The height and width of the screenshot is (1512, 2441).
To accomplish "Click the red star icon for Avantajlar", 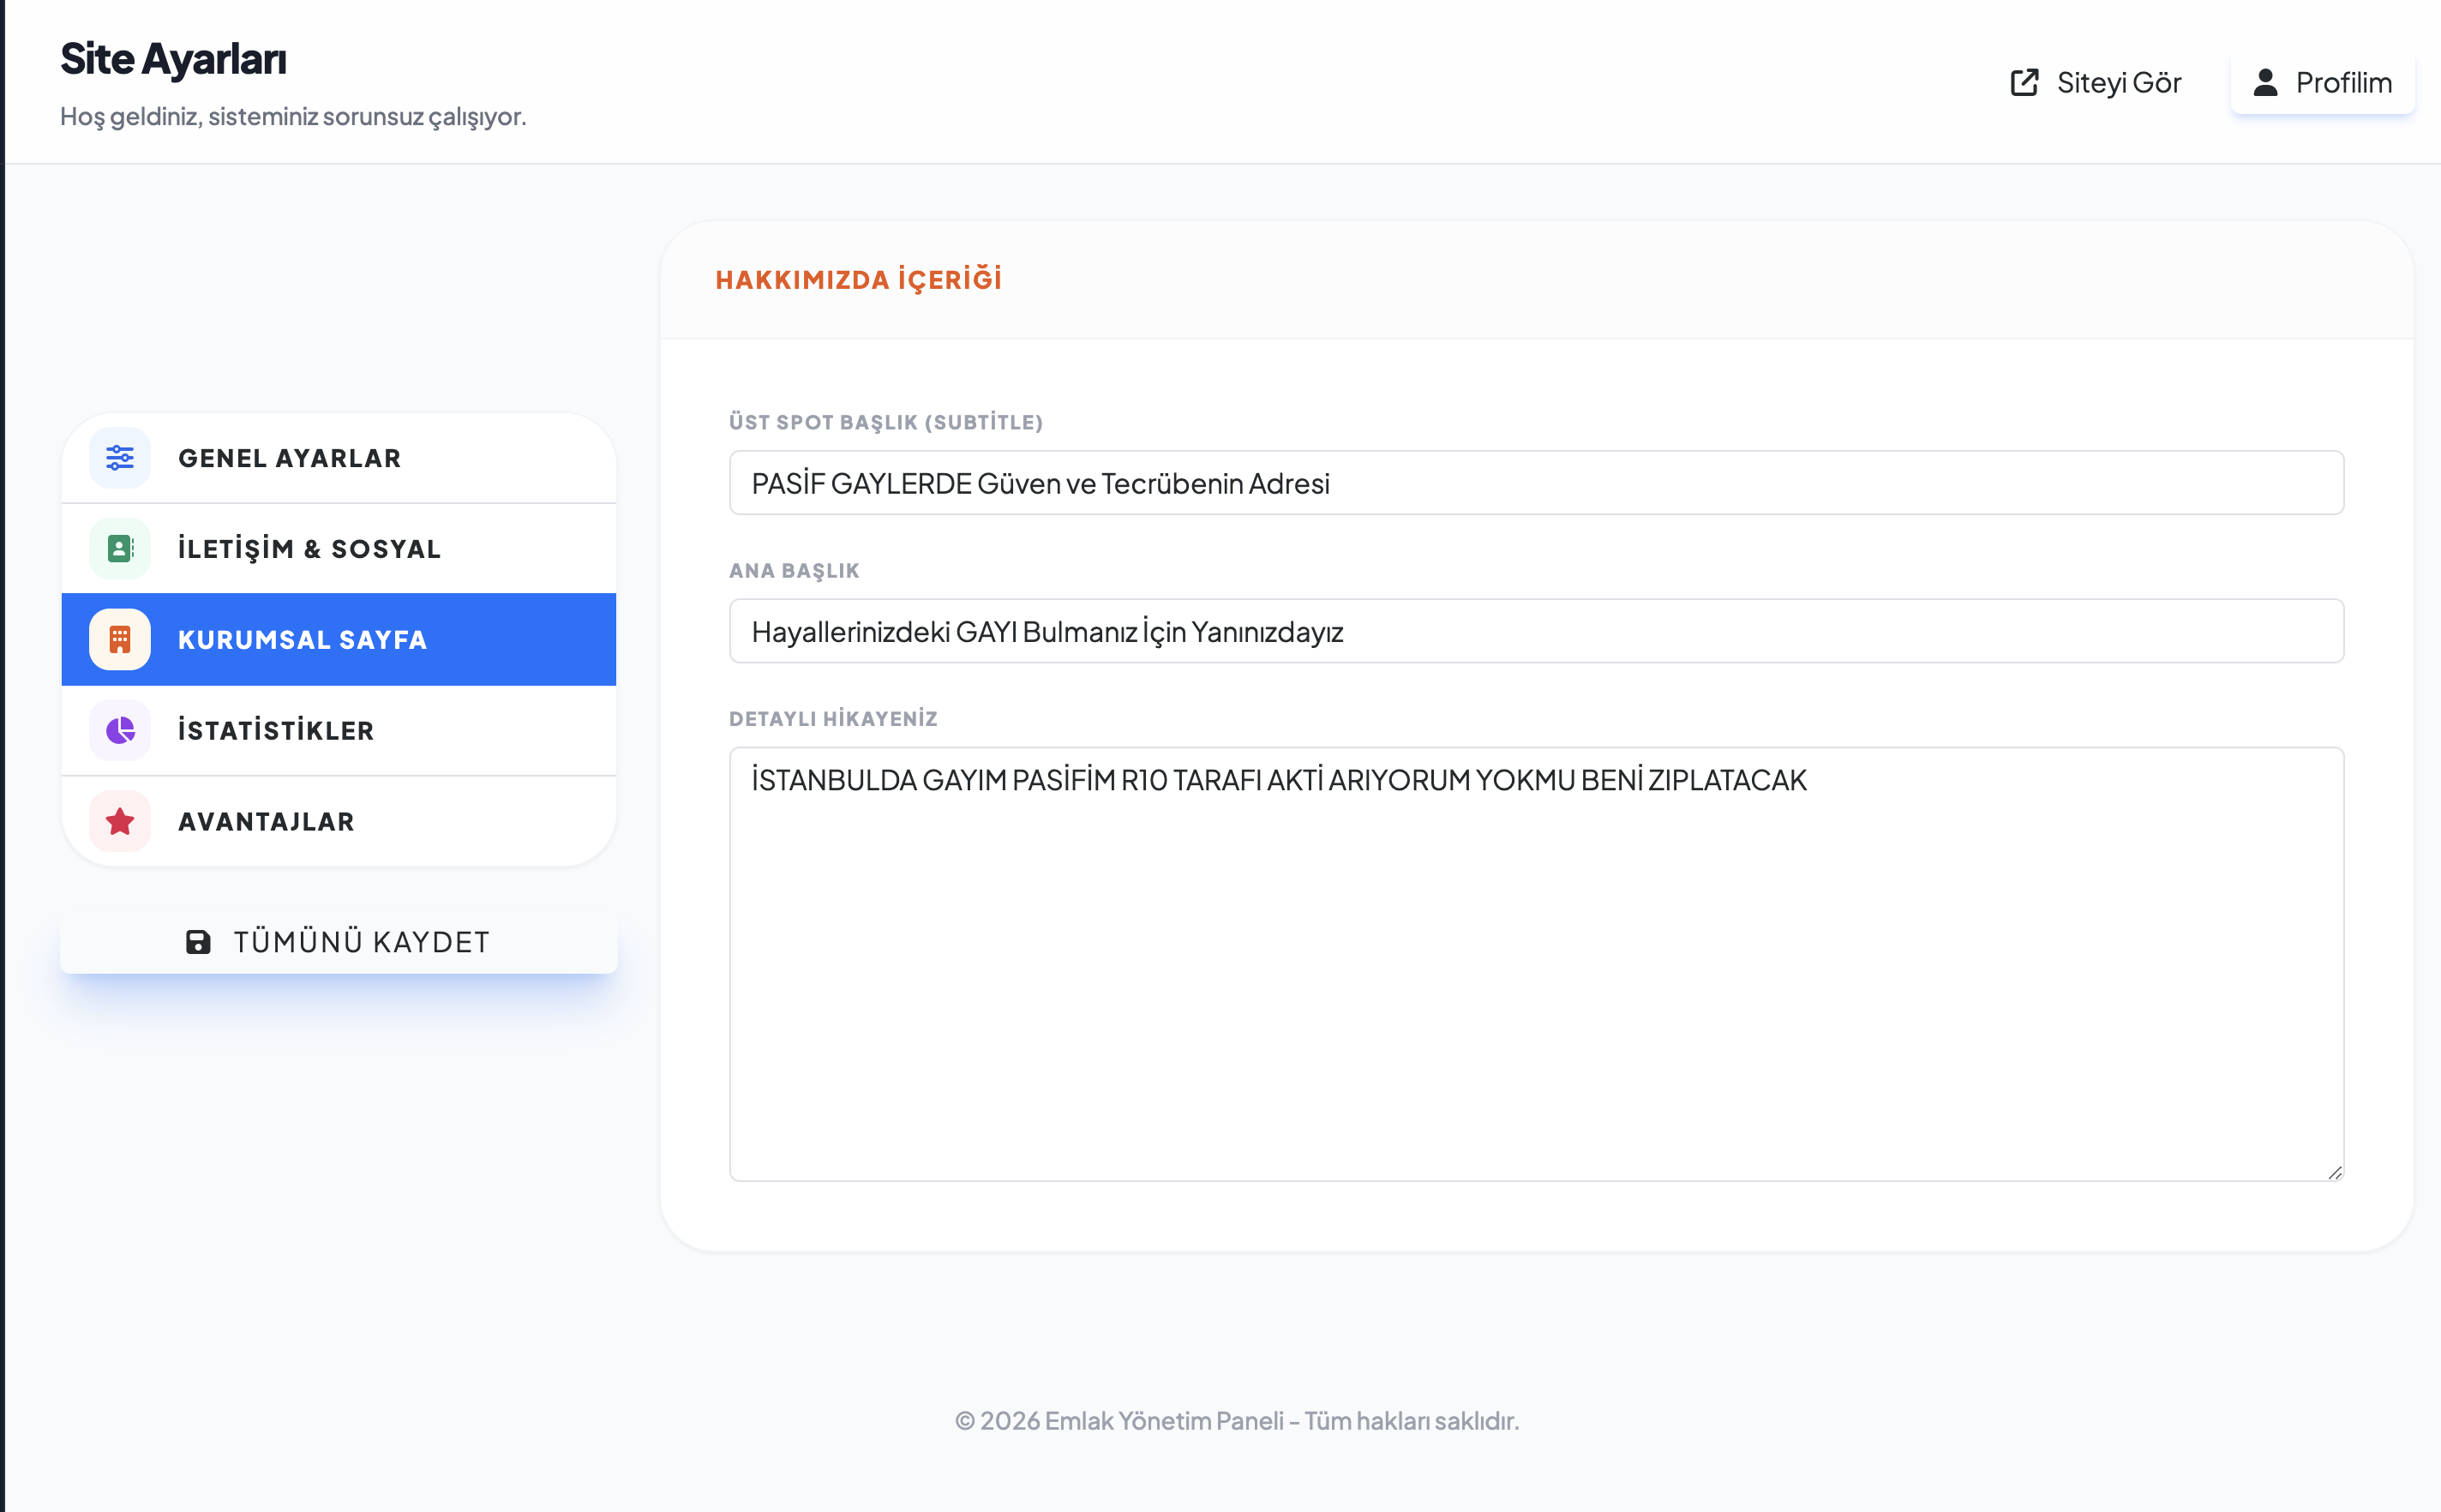I will click(120, 821).
